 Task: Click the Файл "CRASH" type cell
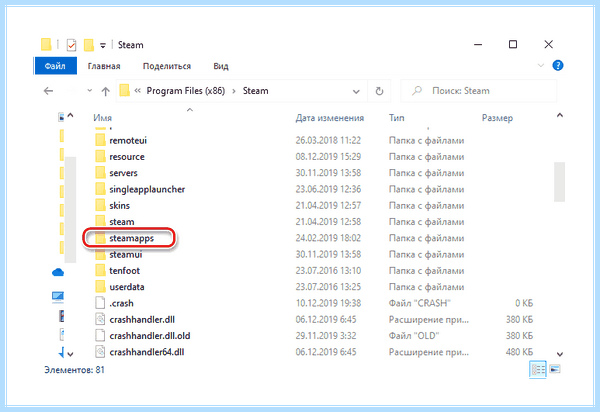coord(419,303)
